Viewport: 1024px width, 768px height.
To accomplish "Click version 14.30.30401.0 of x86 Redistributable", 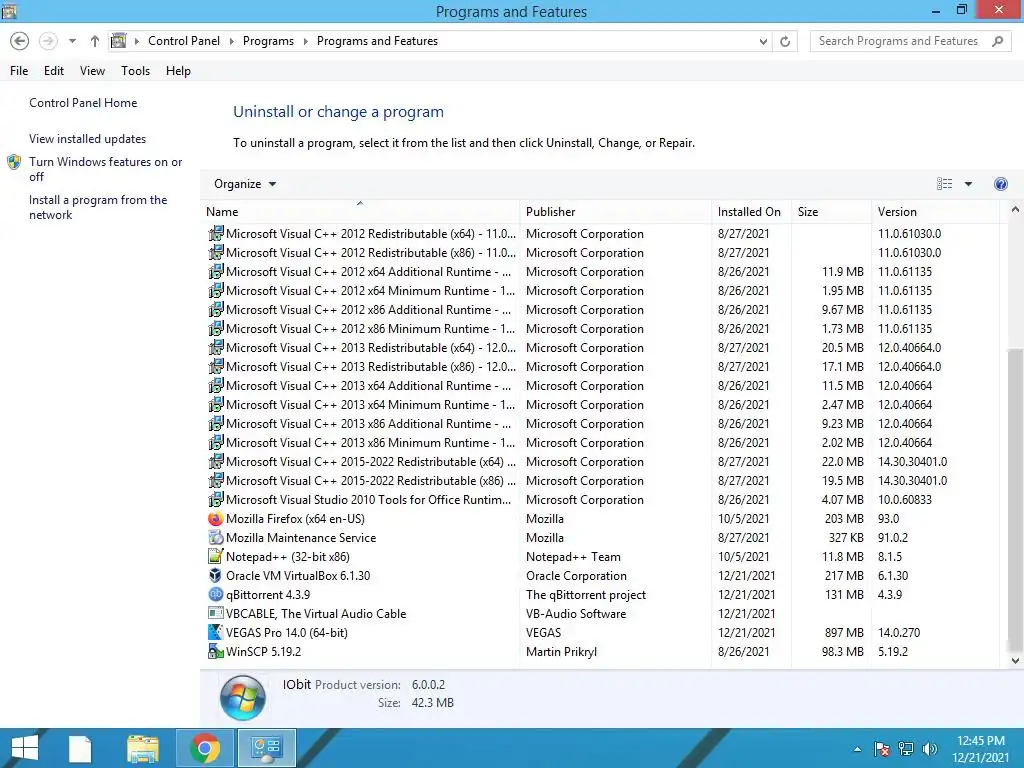I will click(x=912, y=481).
